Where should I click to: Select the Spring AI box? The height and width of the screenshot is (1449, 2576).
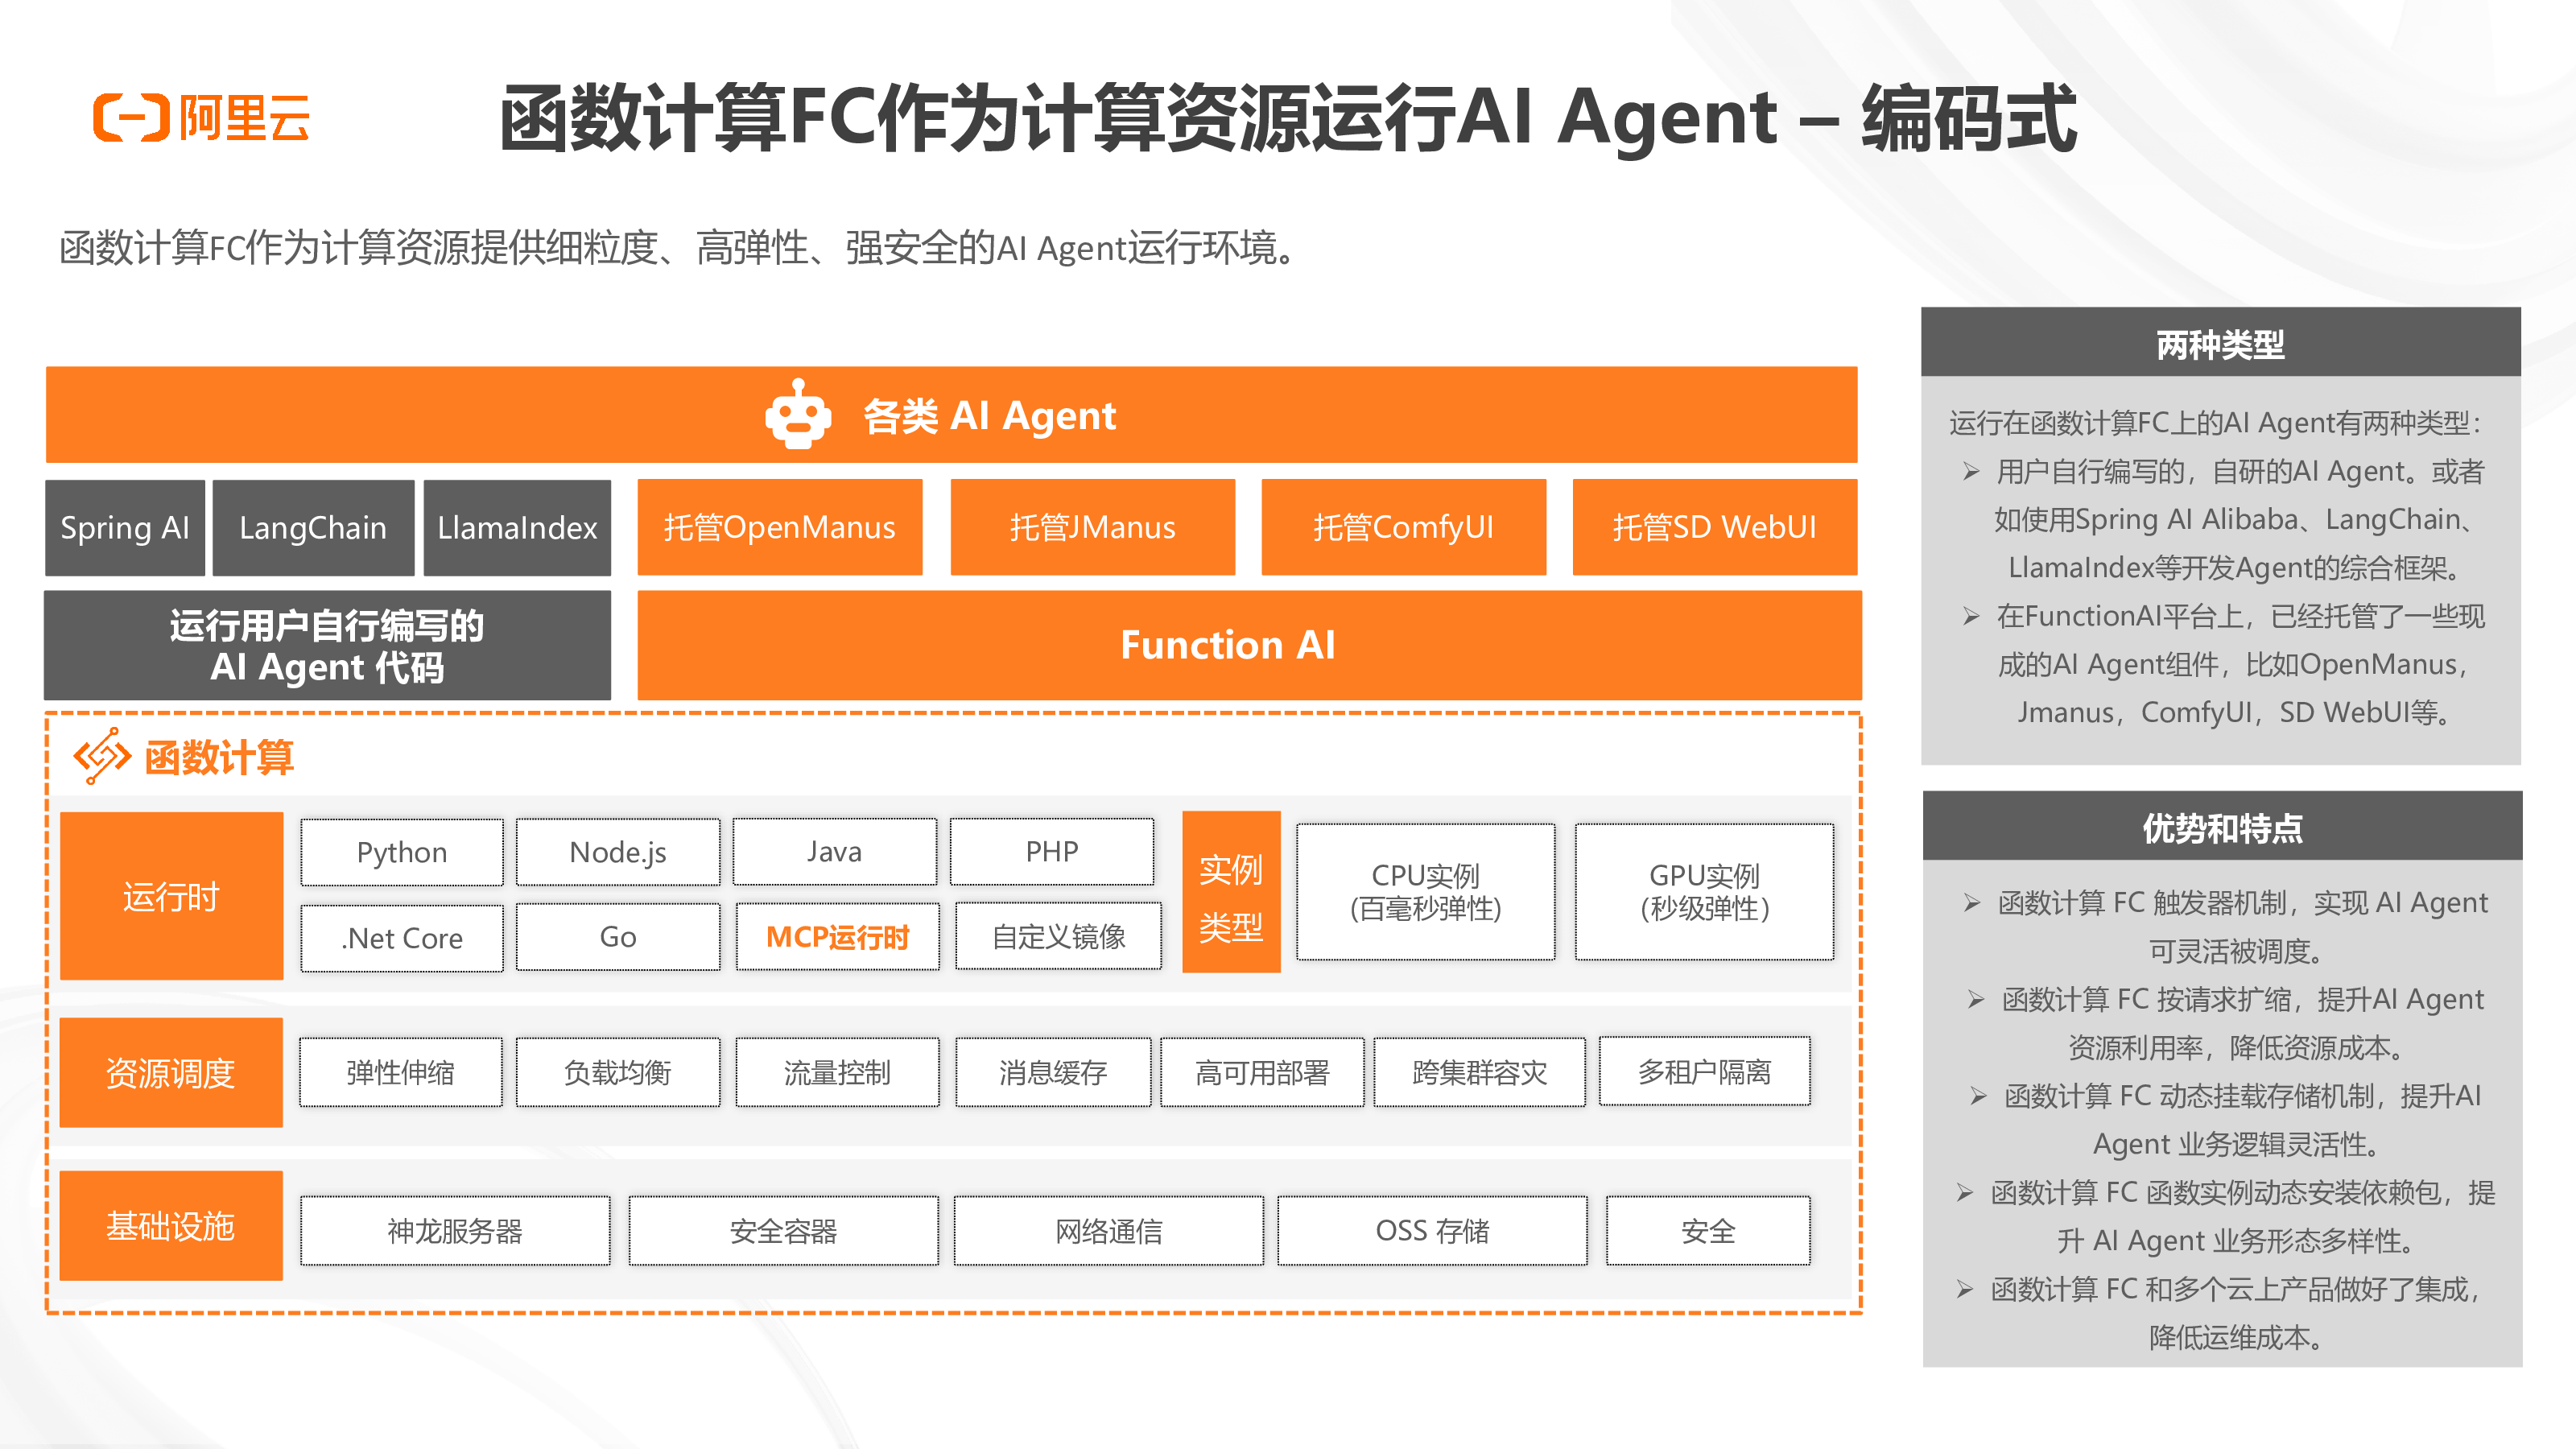coord(125,527)
